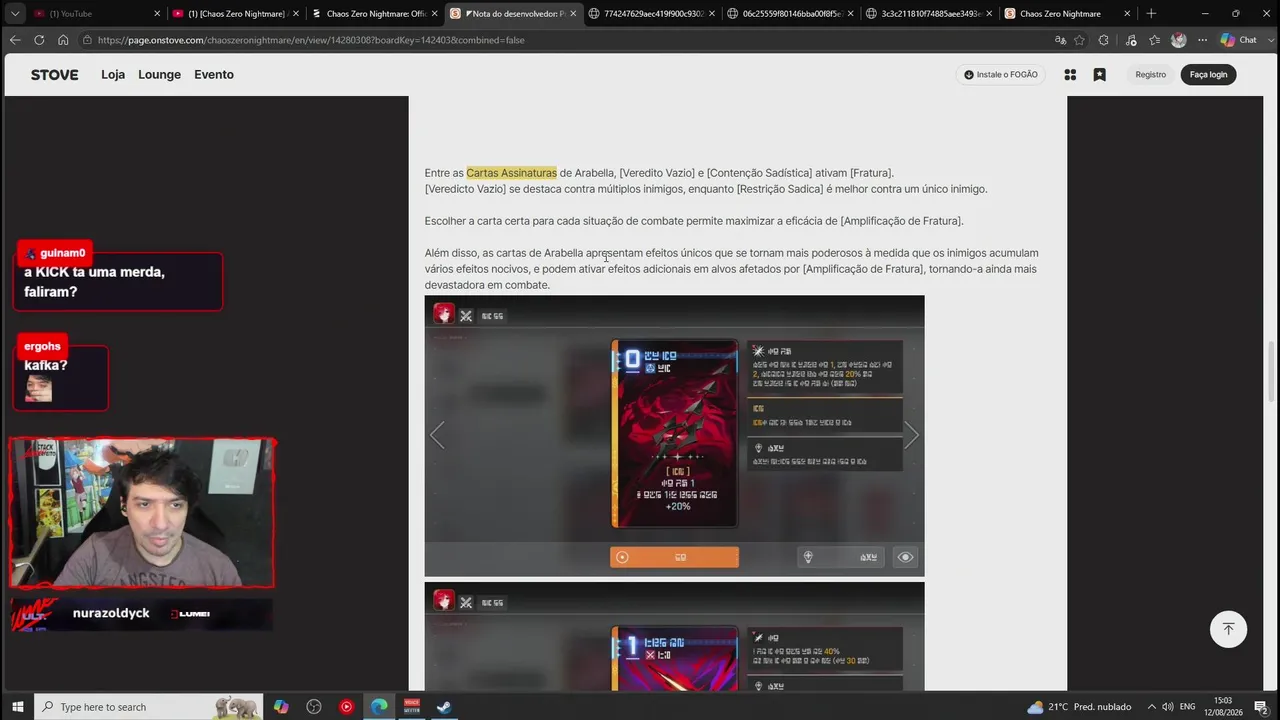Open the Evento menu item
The height and width of the screenshot is (720, 1280).
(214, 75)
